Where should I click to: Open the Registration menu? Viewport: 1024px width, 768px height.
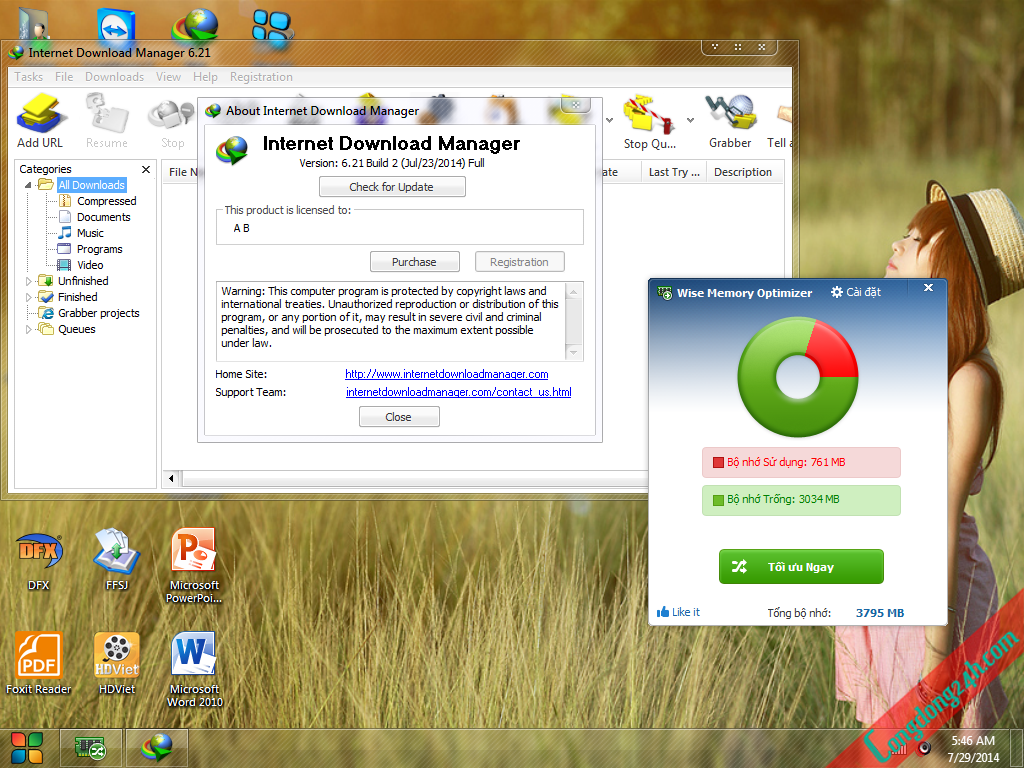(261, 77)
